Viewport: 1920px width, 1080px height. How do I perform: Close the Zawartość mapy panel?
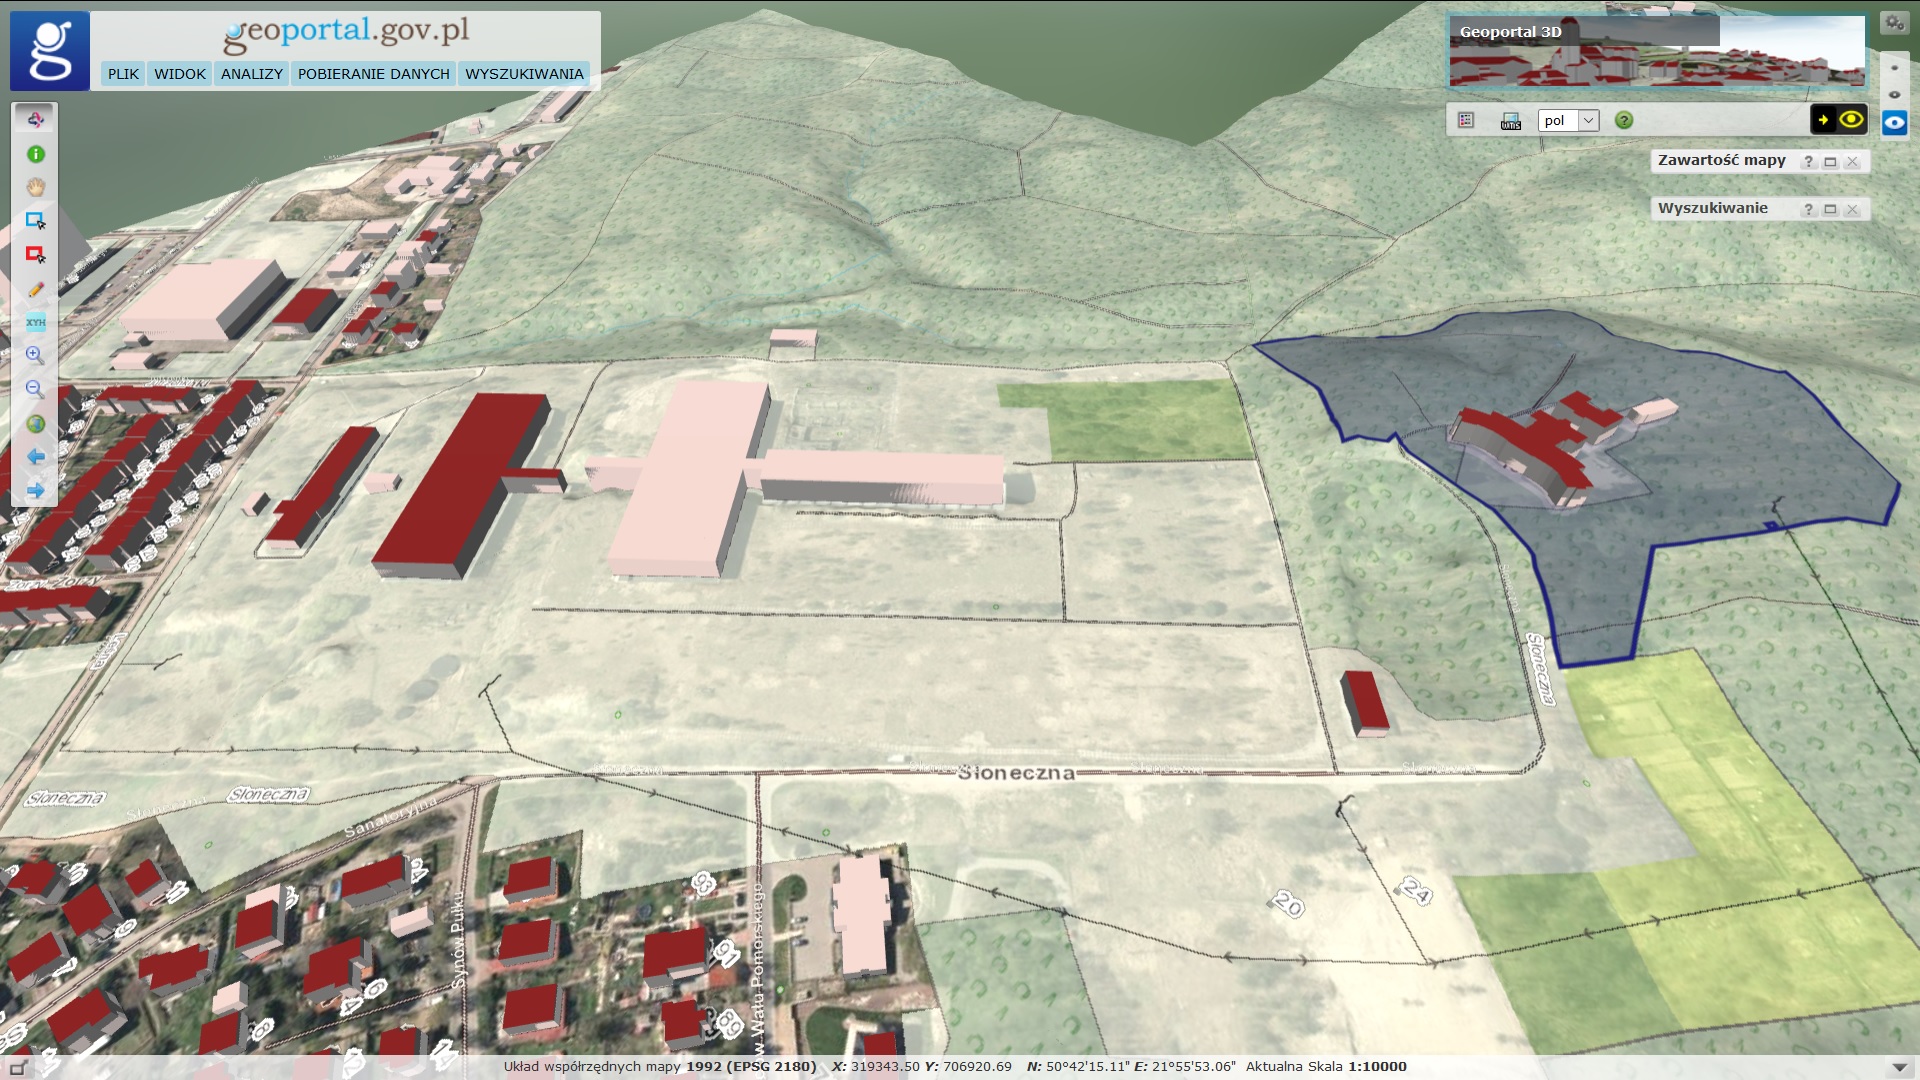click(1852, 161)
